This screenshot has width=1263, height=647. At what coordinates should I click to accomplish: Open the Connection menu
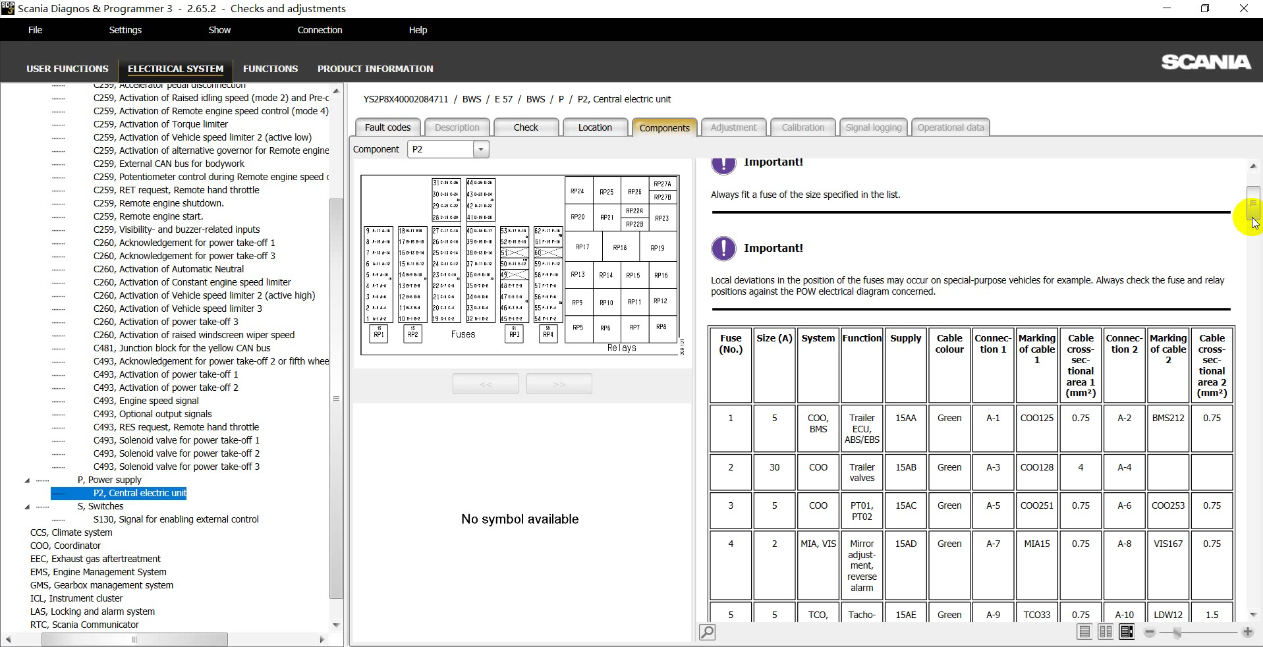(320, 30)
